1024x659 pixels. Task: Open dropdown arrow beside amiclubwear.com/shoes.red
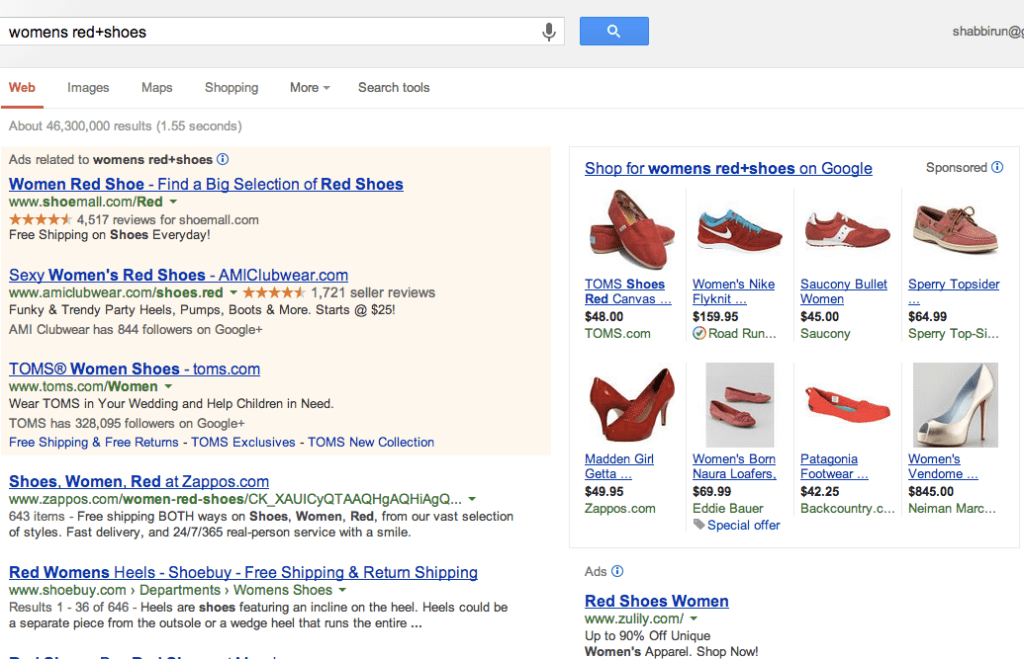pos(233,293)
